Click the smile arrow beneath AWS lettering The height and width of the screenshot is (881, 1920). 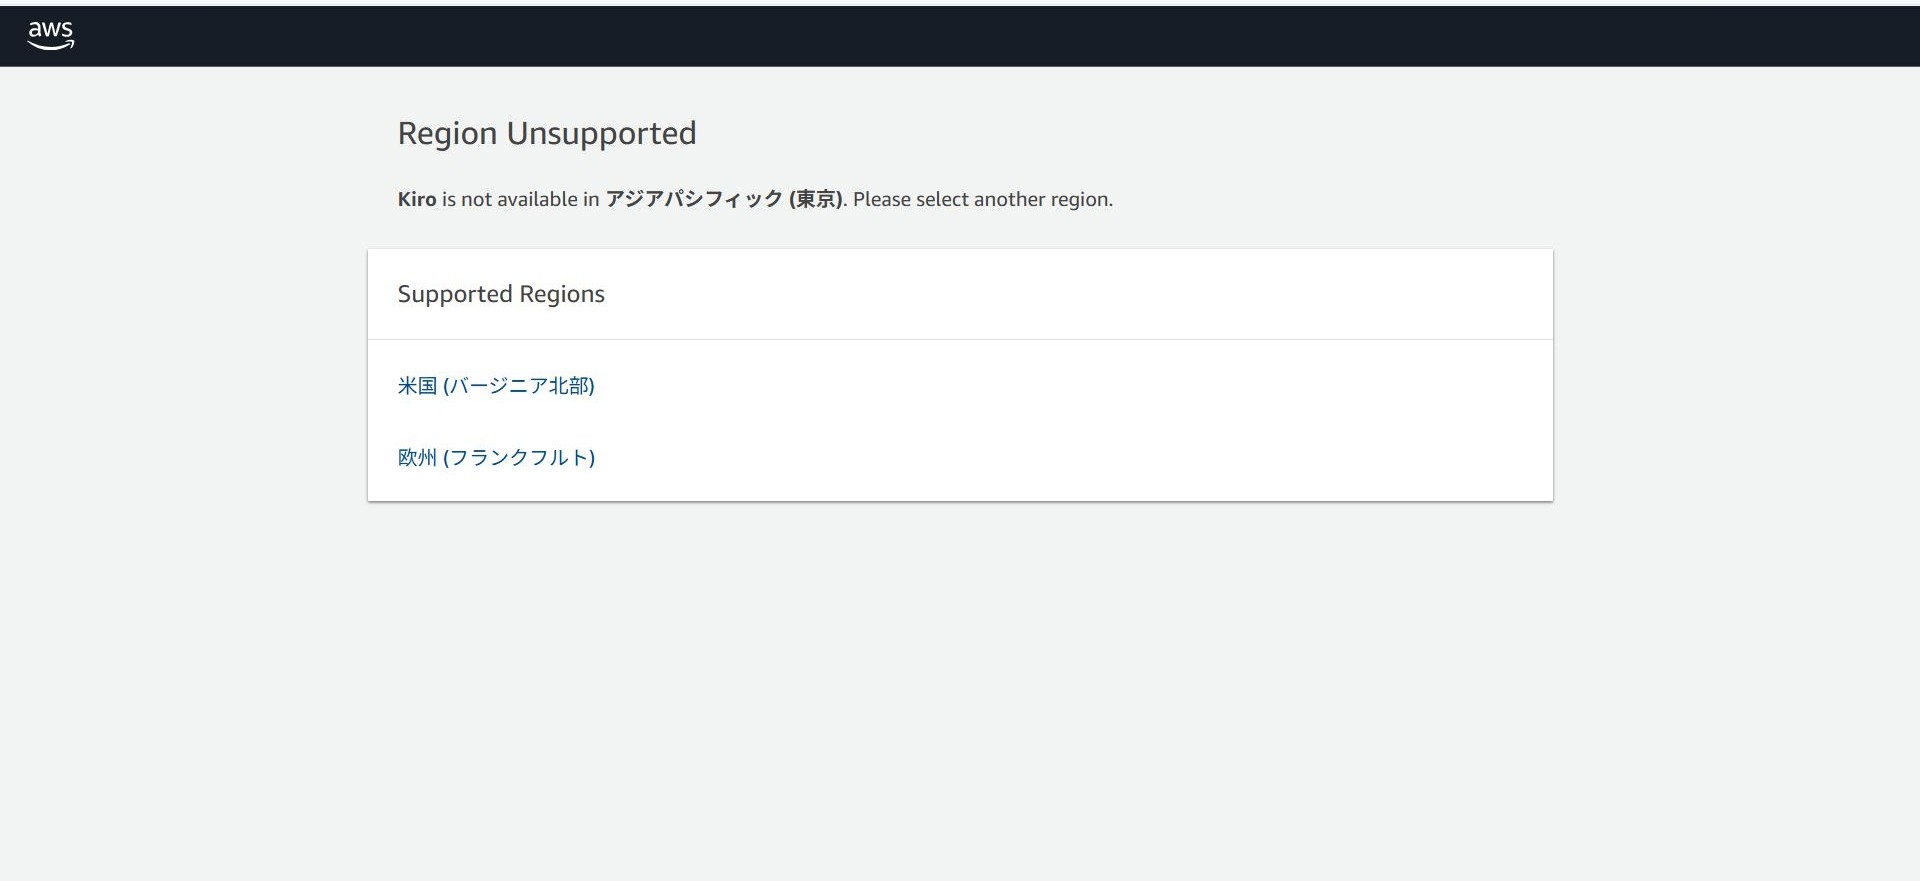50,45
